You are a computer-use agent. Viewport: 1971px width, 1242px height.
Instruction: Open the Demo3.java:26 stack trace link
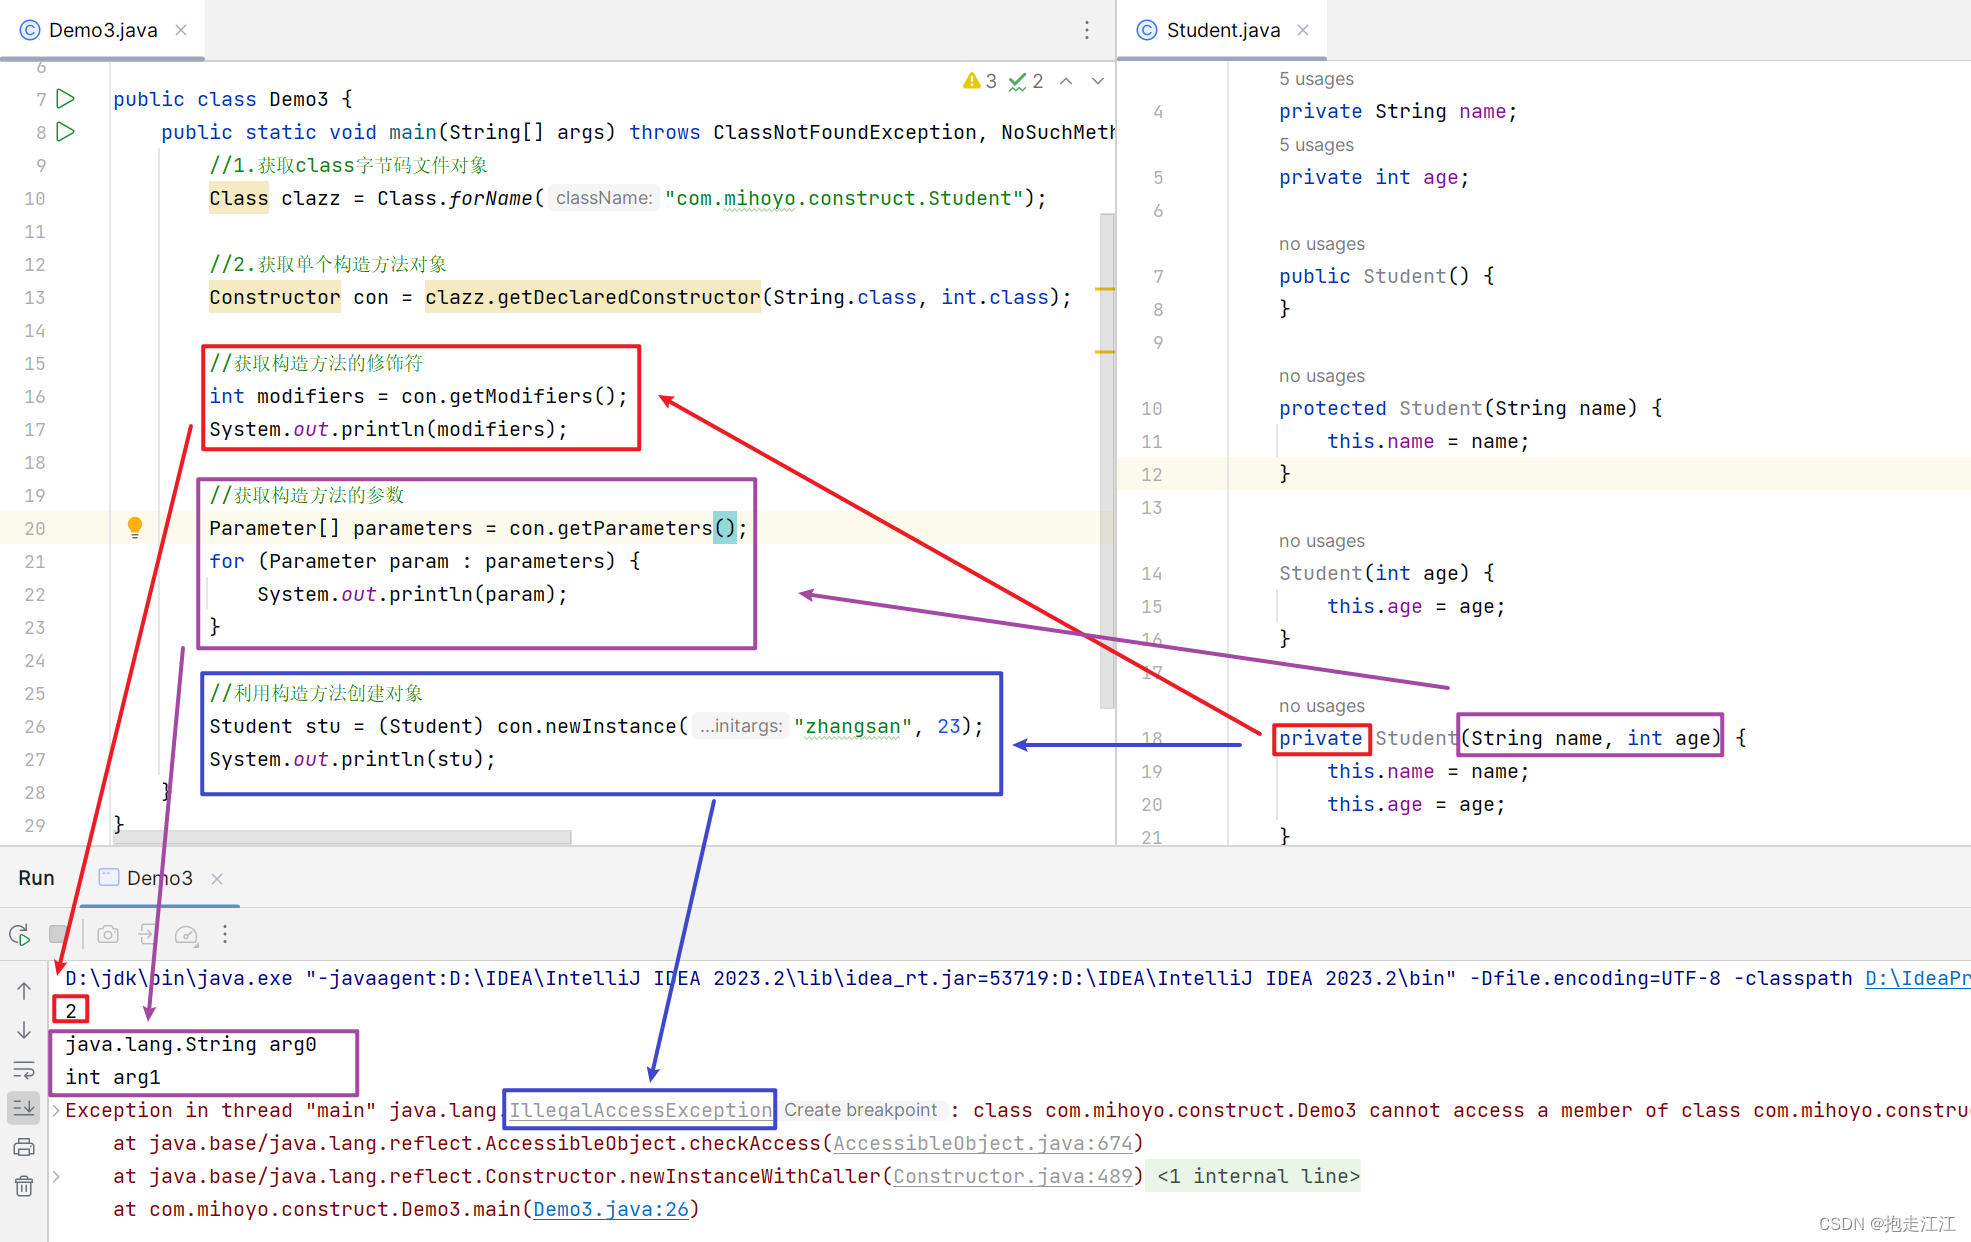click(610, 1209)
